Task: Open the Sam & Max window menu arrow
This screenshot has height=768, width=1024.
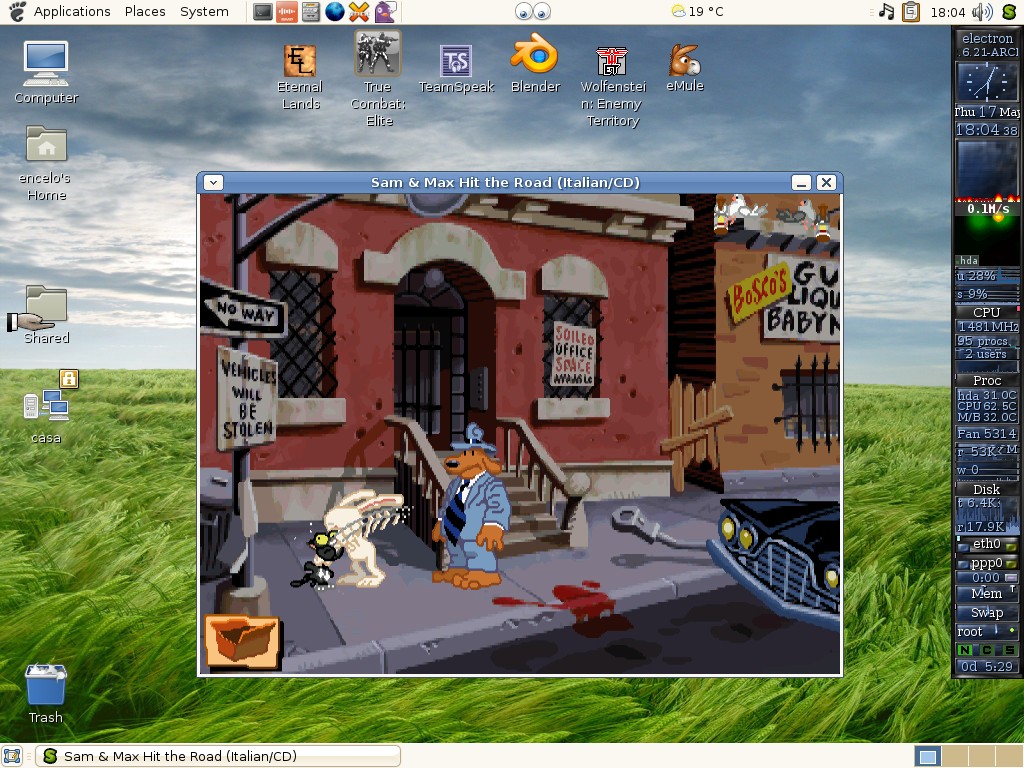Action: pos(214,183)
